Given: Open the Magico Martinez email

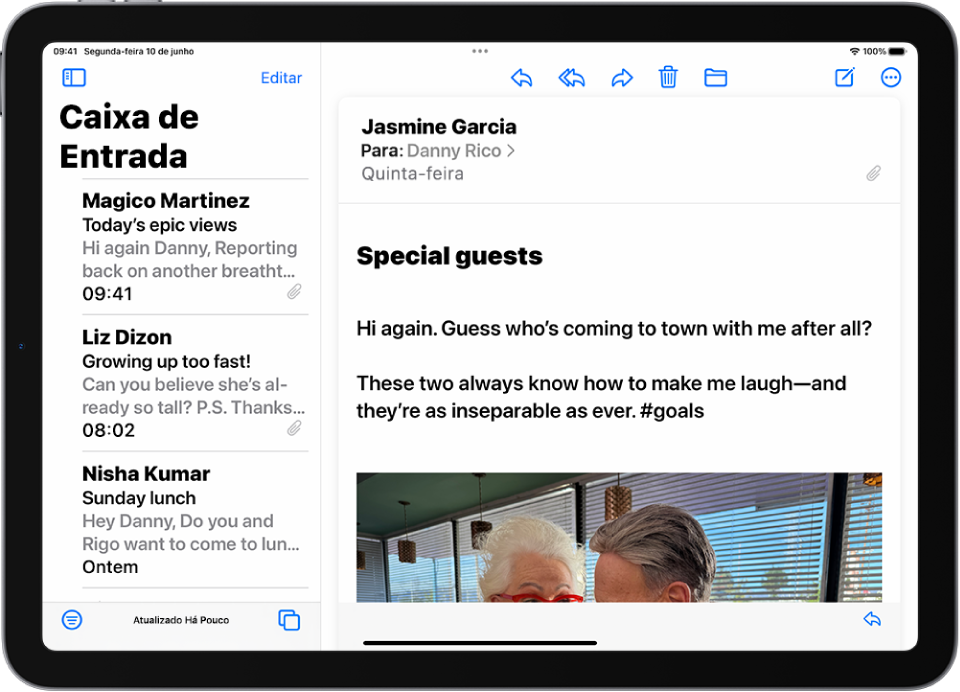Looking at the screenshot, I should click(x=195, y=247).
